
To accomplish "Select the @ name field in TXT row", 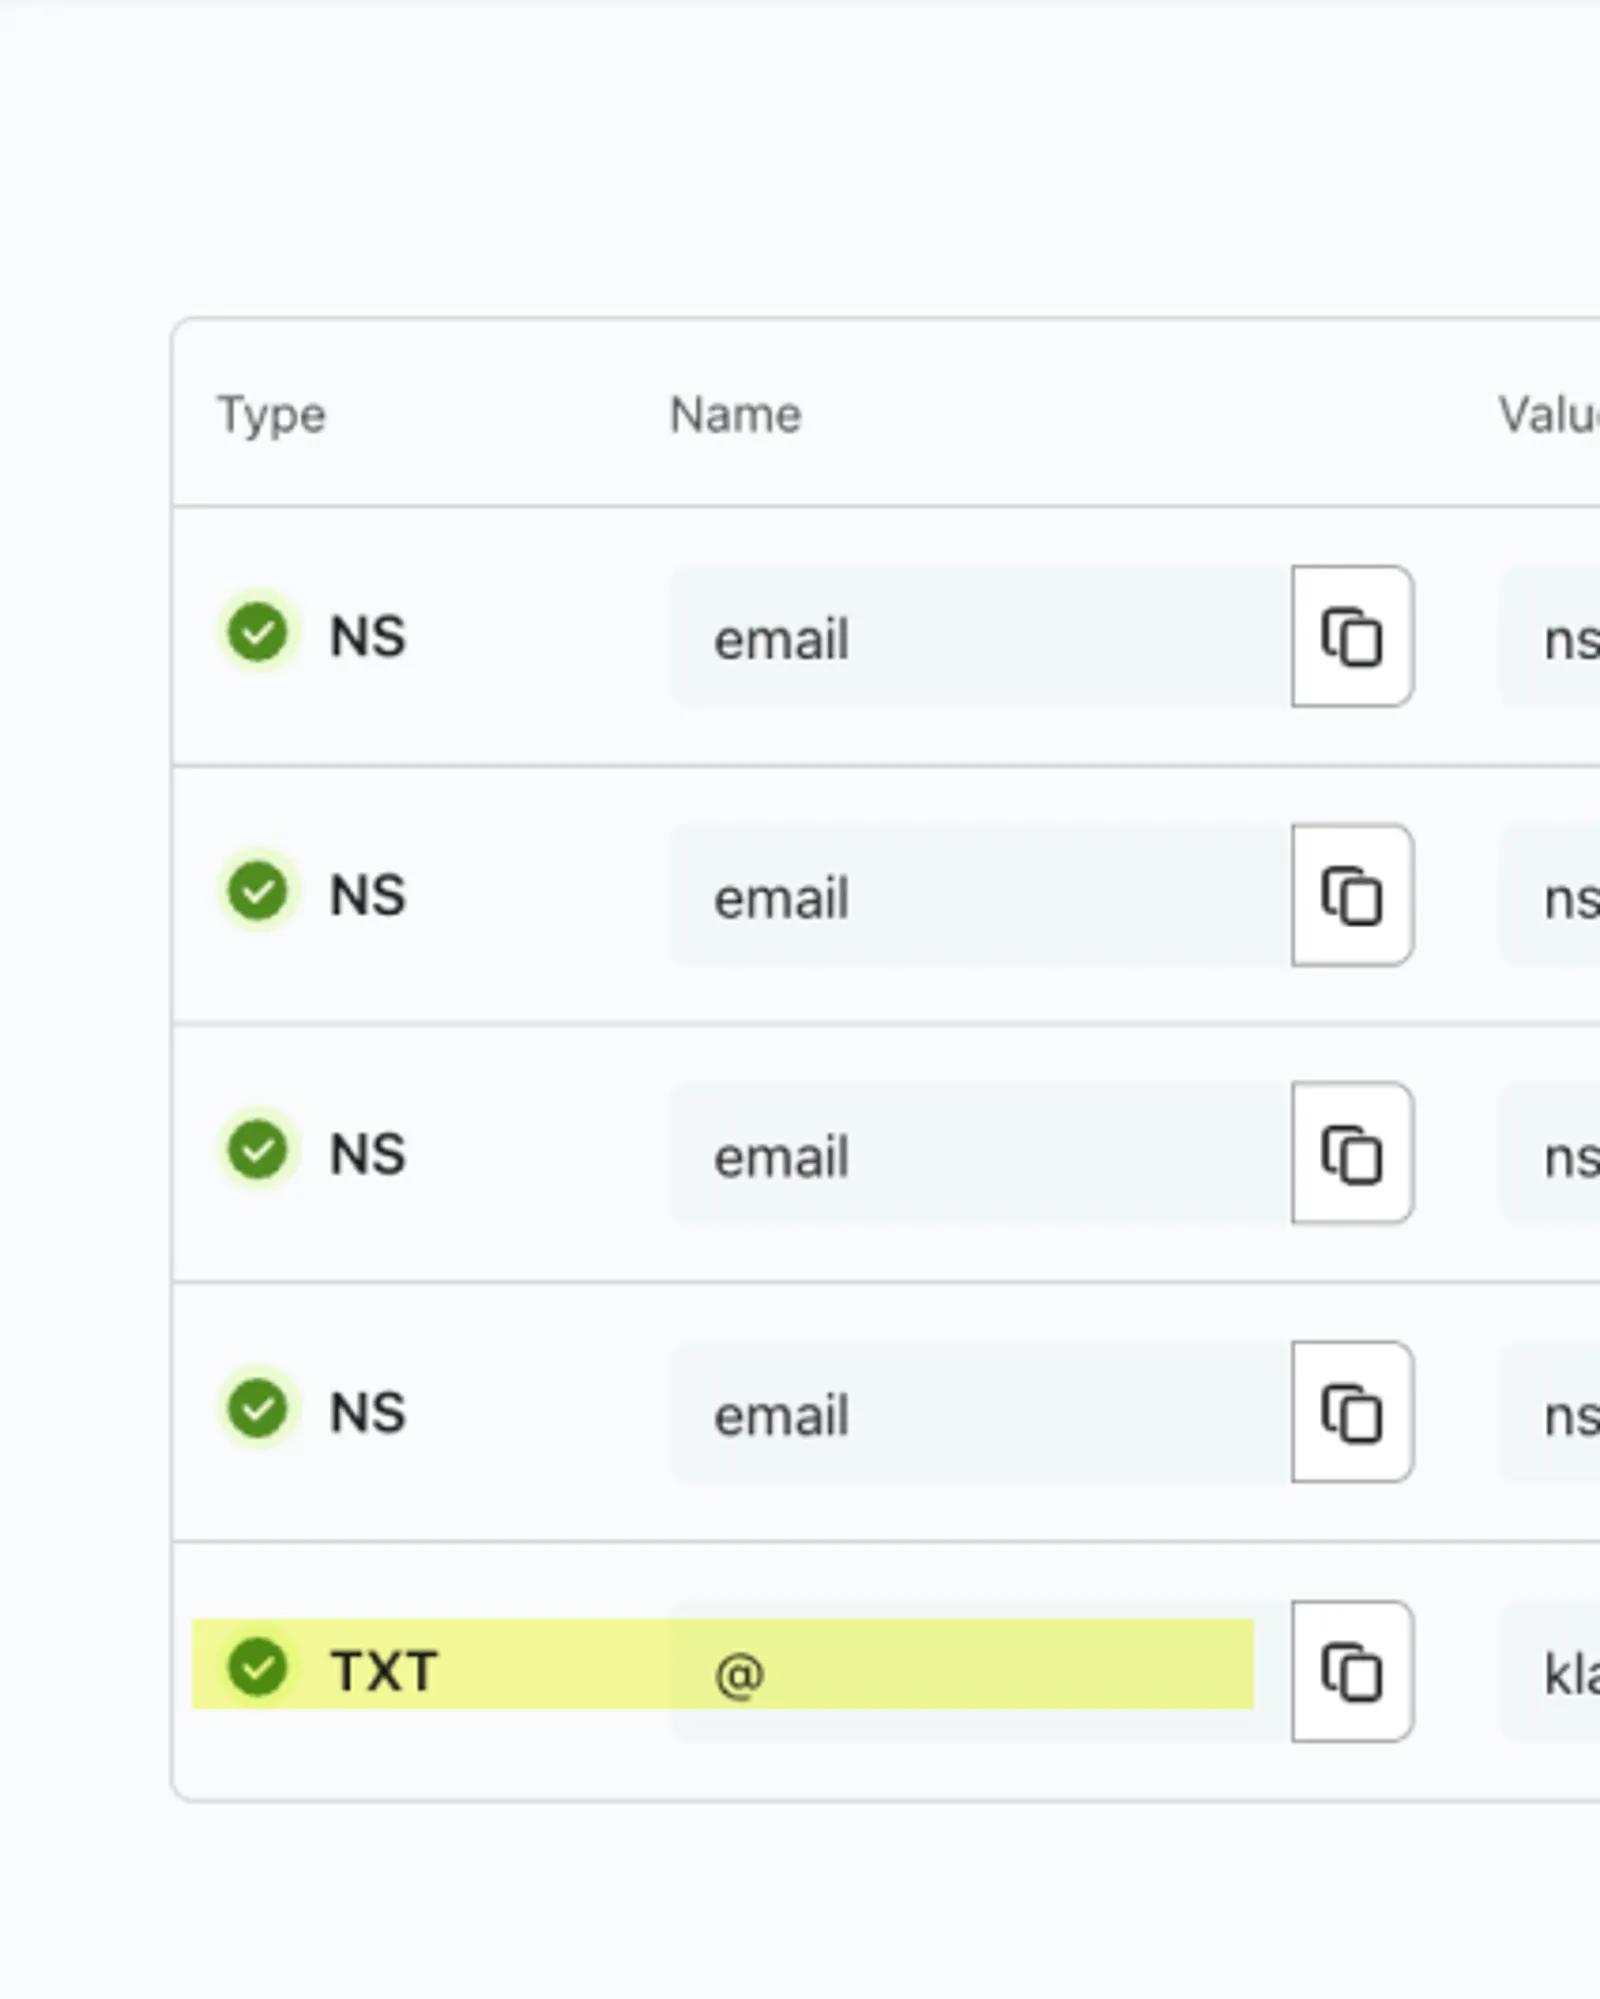I will [980, 1672].
